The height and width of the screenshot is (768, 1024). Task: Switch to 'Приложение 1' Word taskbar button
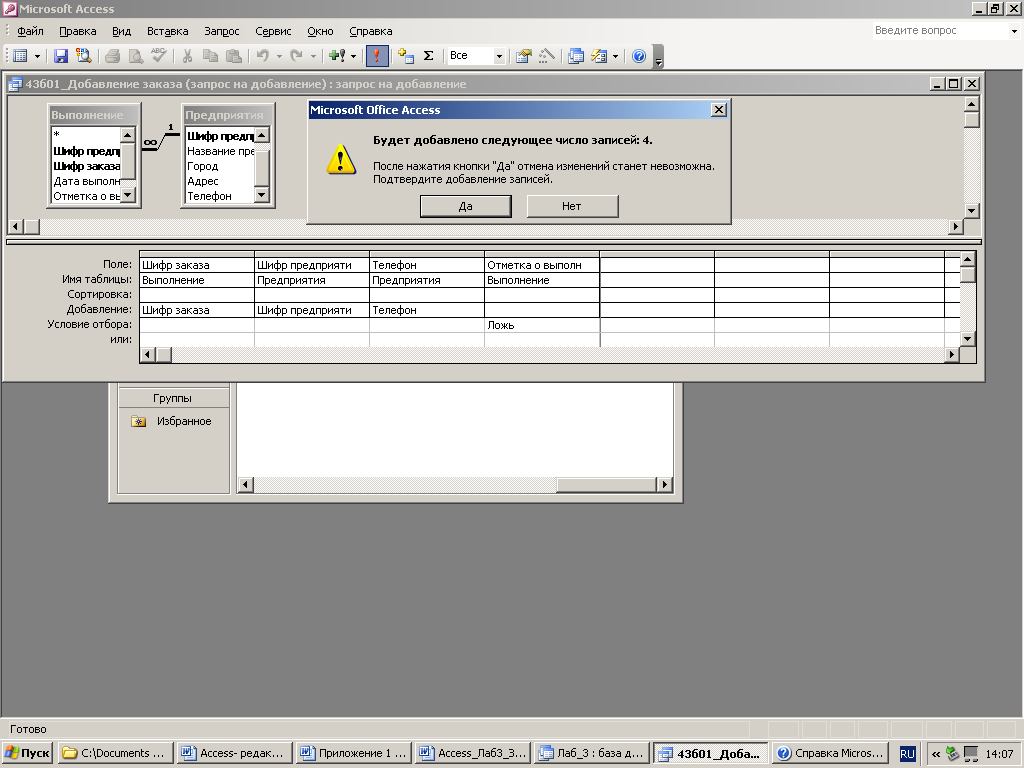click(x=353, y=753)
